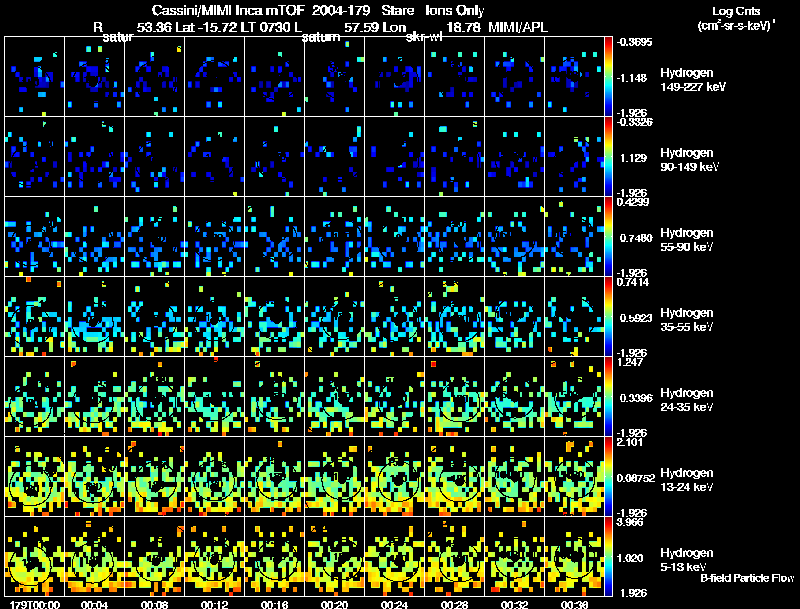
Task: Click the -1.148 colorbar midpoint value
Action: 632,78
